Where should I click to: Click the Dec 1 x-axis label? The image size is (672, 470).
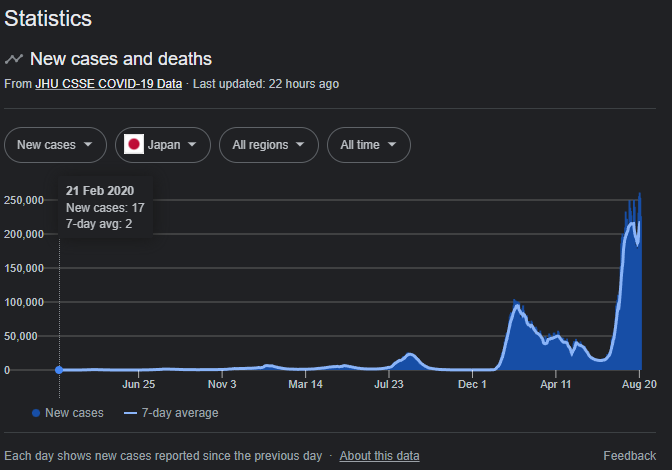[x=472, y=384]
